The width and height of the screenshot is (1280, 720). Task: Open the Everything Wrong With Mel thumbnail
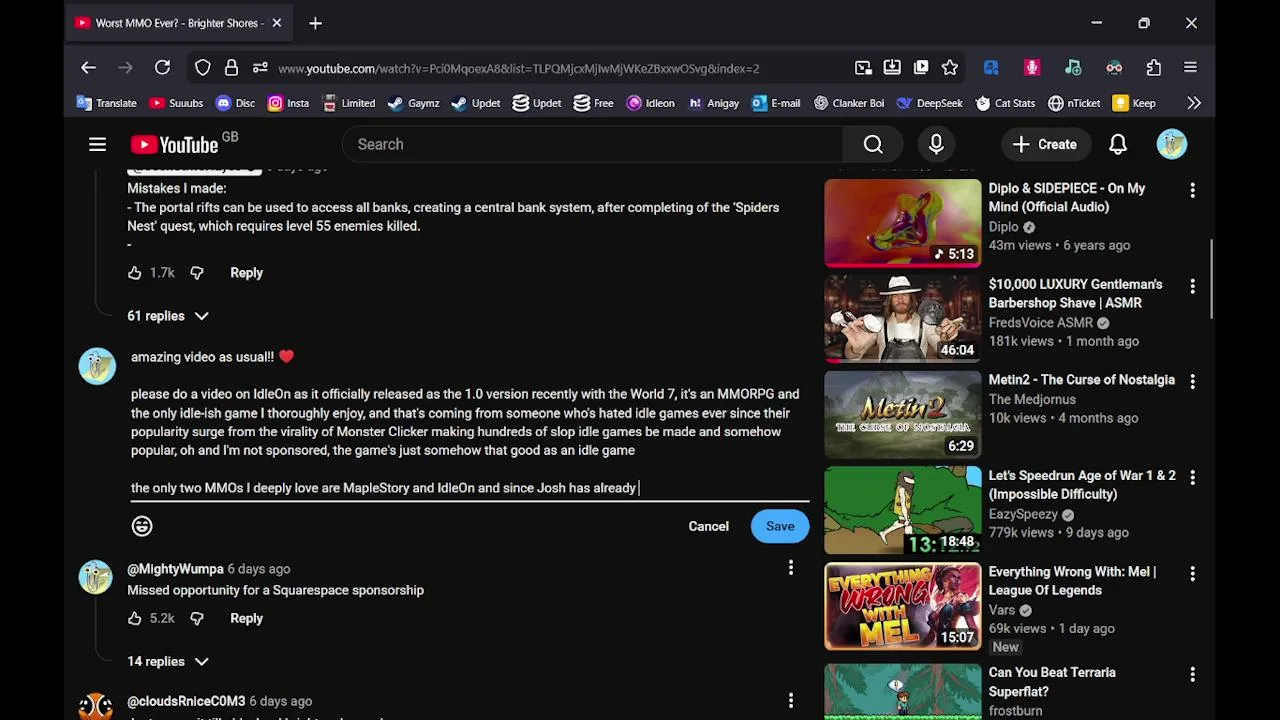[x=902, y=607]
